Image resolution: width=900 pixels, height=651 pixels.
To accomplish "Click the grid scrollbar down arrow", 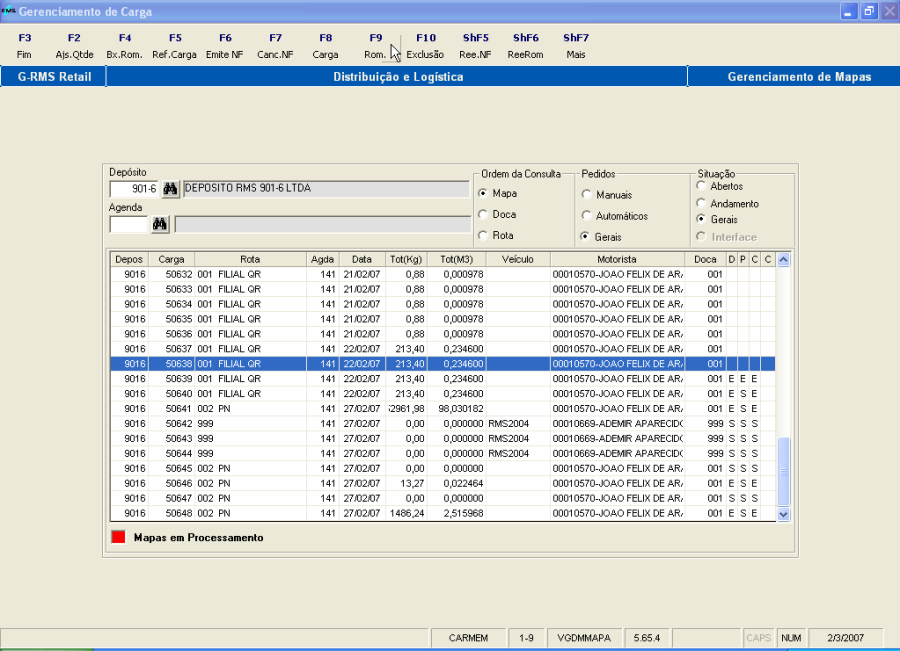I will [x=783, y=514].
